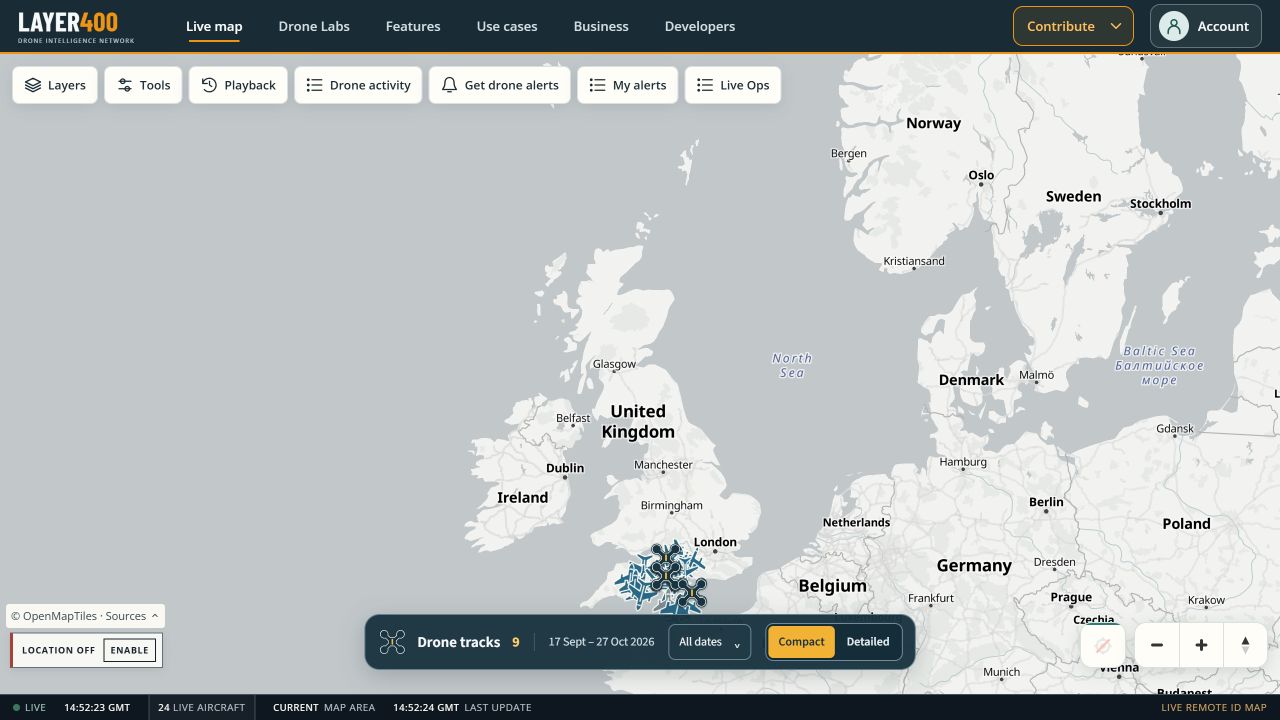Enable location with the ENABLE button
The height and width of the screenshot is (720, 1280).
coord(130,650)
